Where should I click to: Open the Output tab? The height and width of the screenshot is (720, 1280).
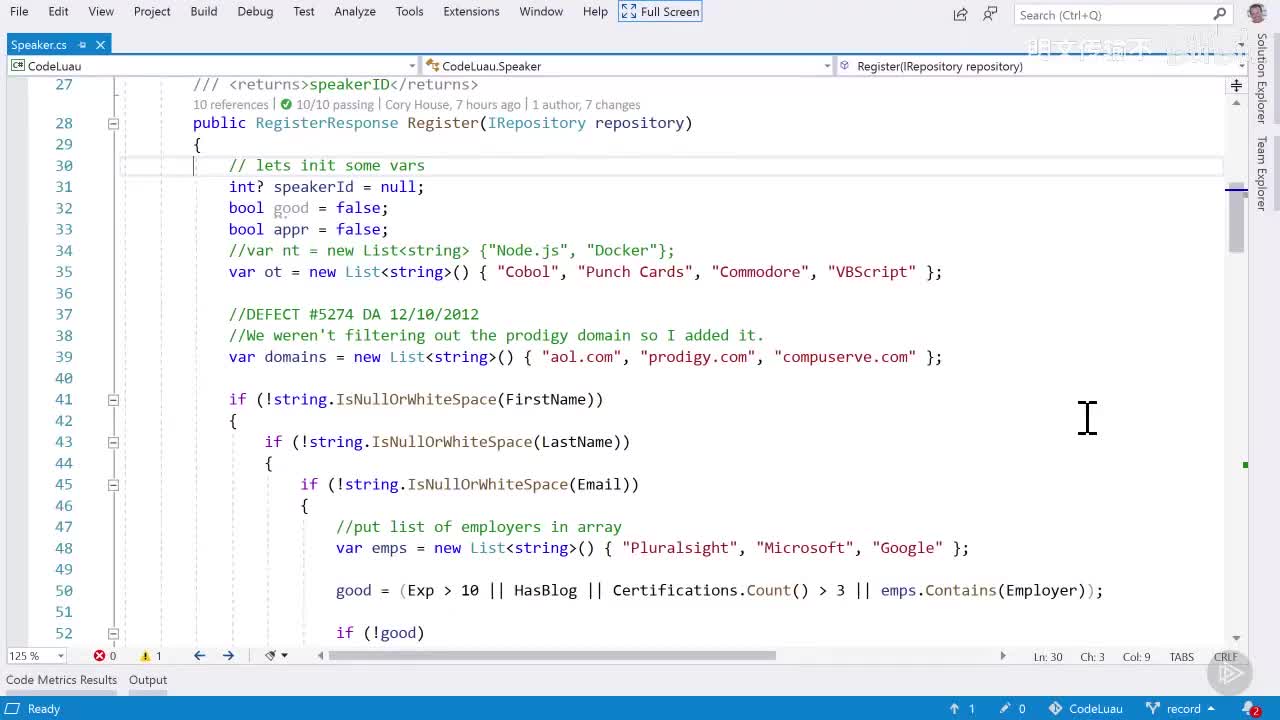[148, 680]
